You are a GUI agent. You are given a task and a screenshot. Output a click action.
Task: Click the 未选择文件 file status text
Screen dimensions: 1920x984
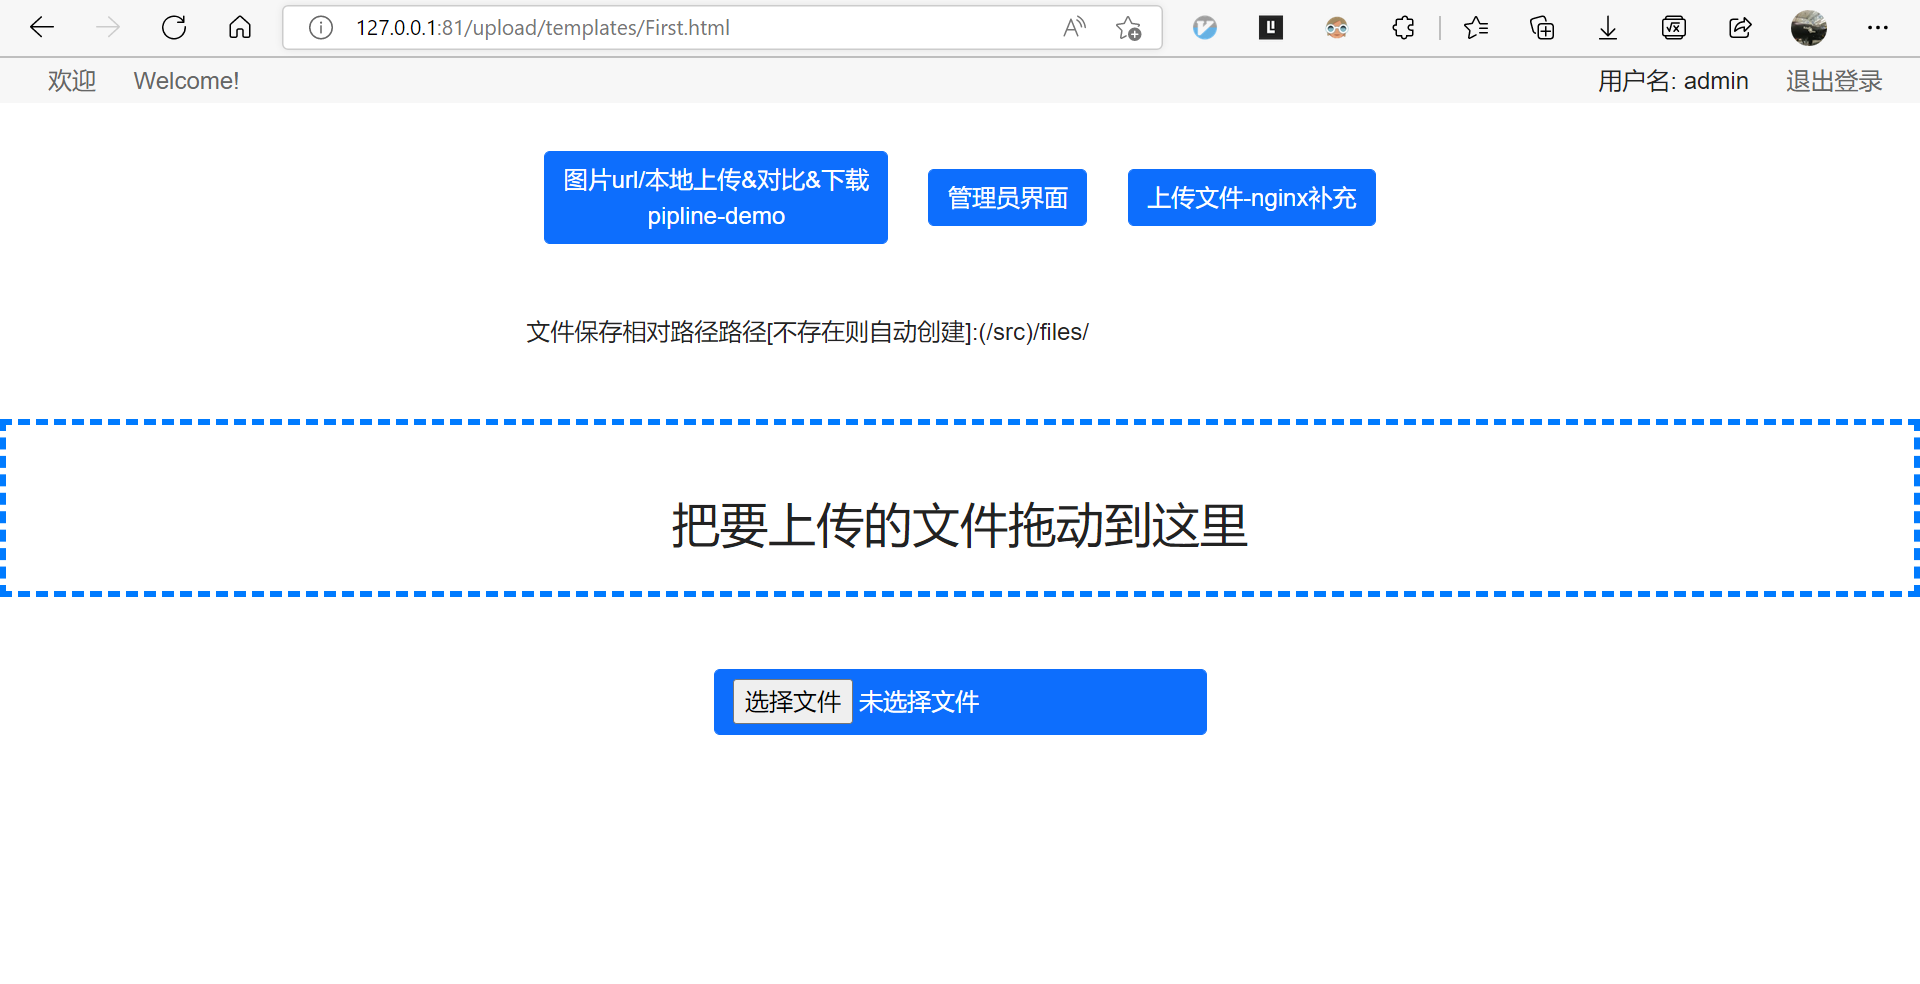pos(919,702)
